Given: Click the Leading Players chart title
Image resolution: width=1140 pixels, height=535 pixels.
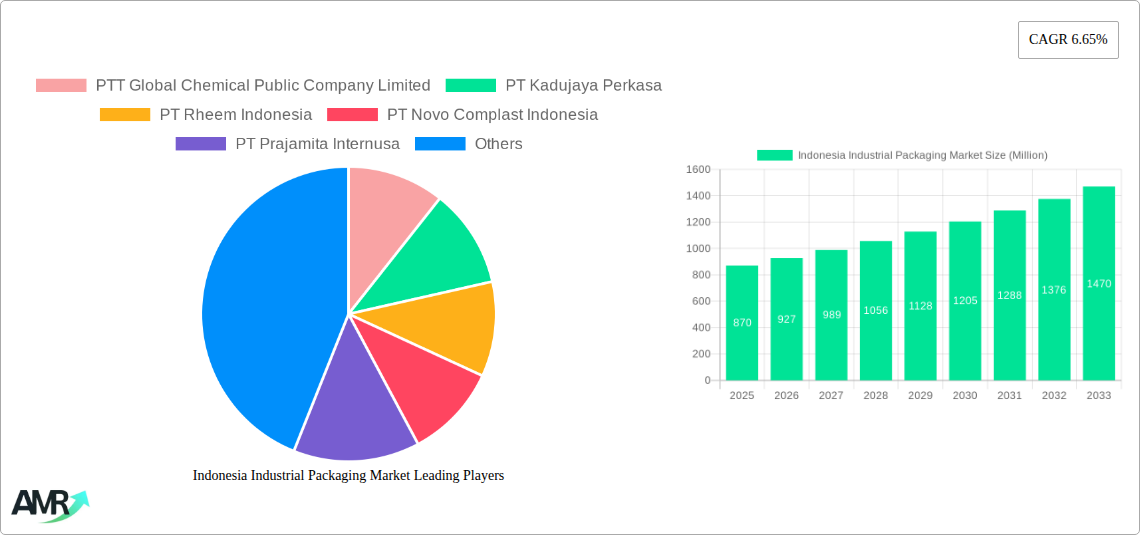Looking at the screenshot, I should pyautogui.click(x=348, y=476).
